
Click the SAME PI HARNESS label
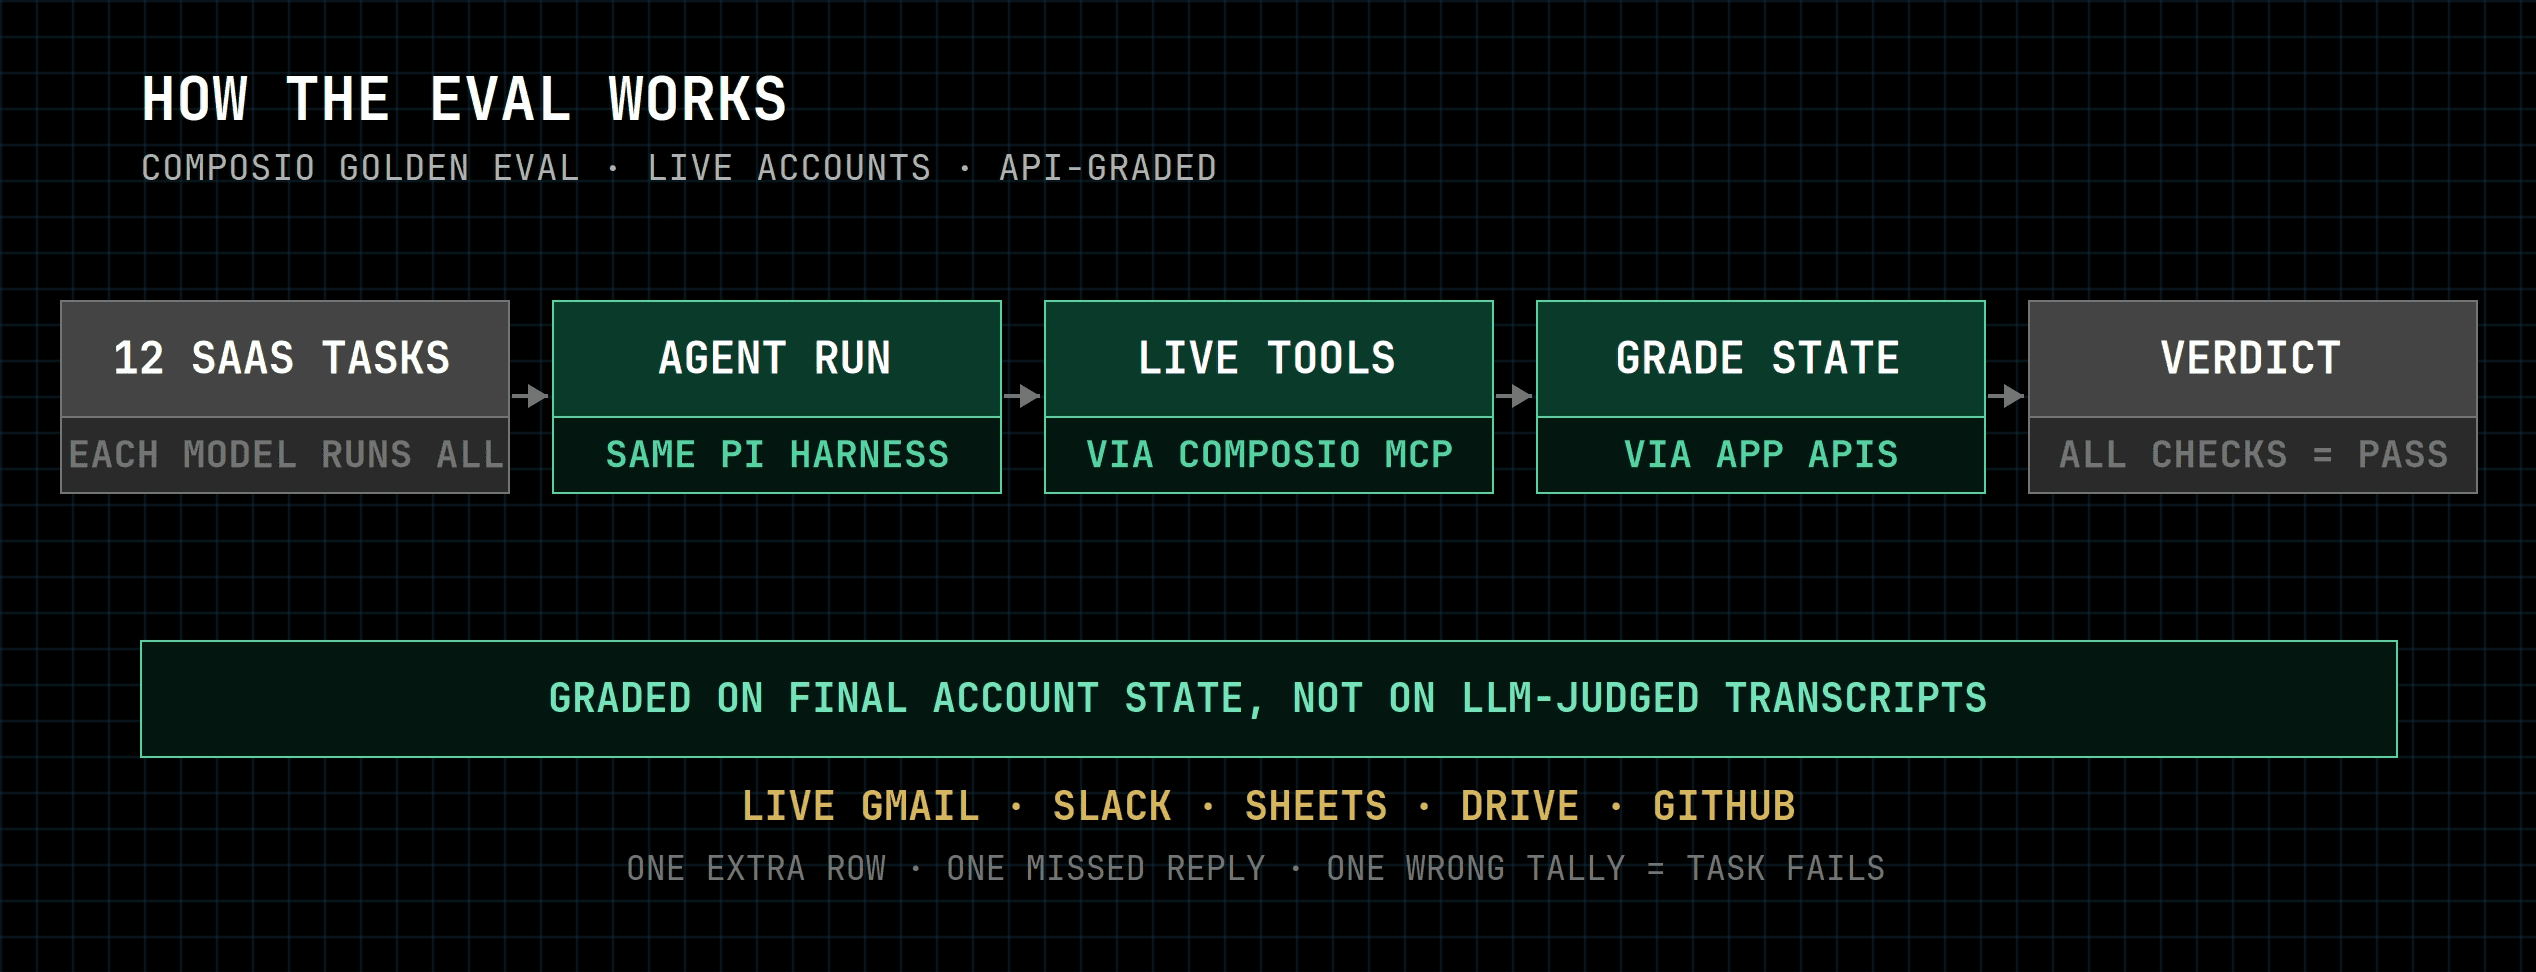[777, 455]
